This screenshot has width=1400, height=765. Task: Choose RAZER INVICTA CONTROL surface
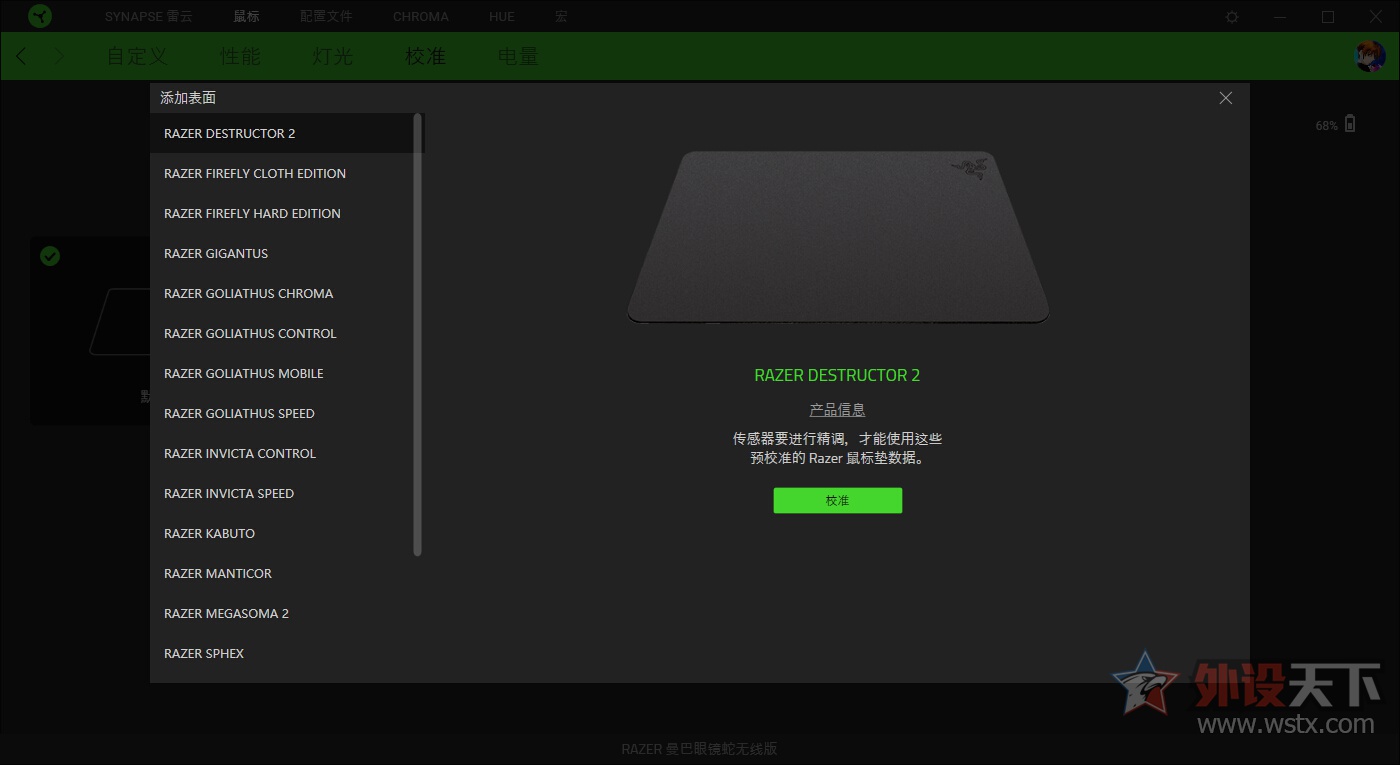pos(282,453)
